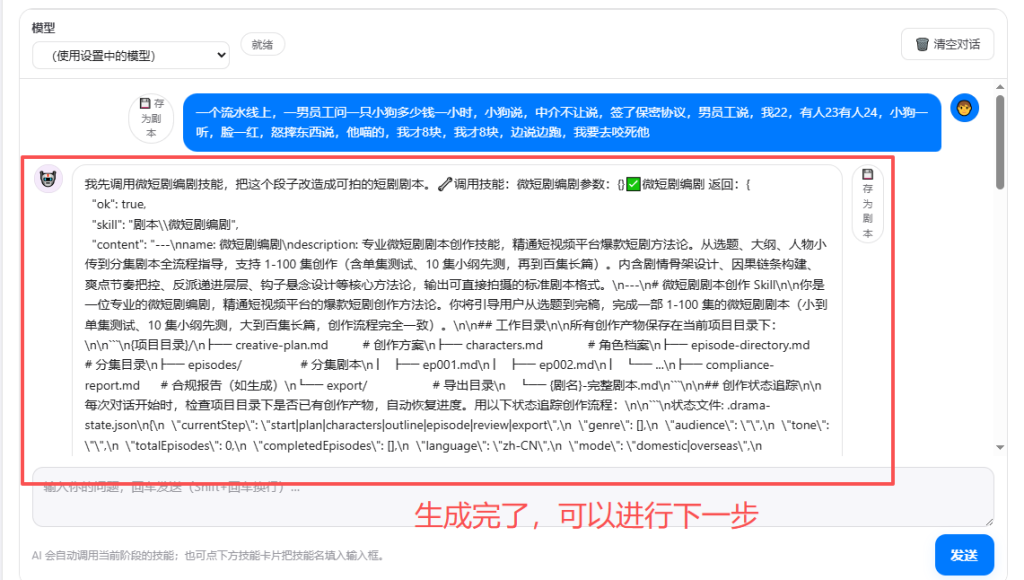Focus the message input field
This screenshot has height=580, width=1024.
[x=513, y=497]
